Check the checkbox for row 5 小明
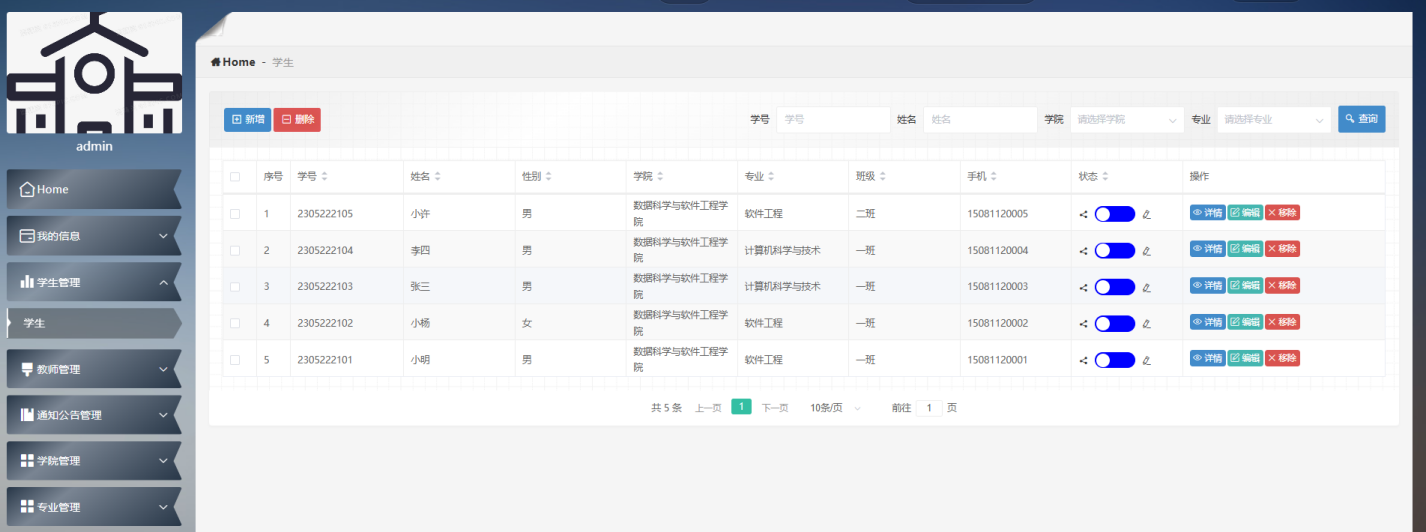 [x=235, y=360]
